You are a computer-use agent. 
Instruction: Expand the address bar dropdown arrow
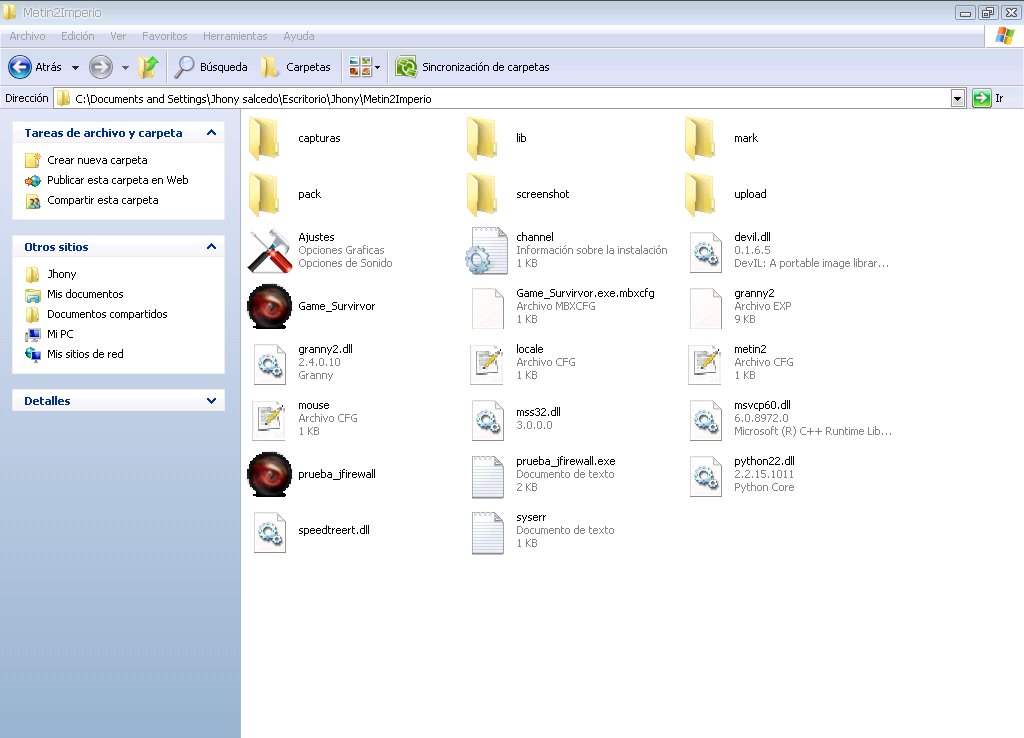(x=957, y=99)
